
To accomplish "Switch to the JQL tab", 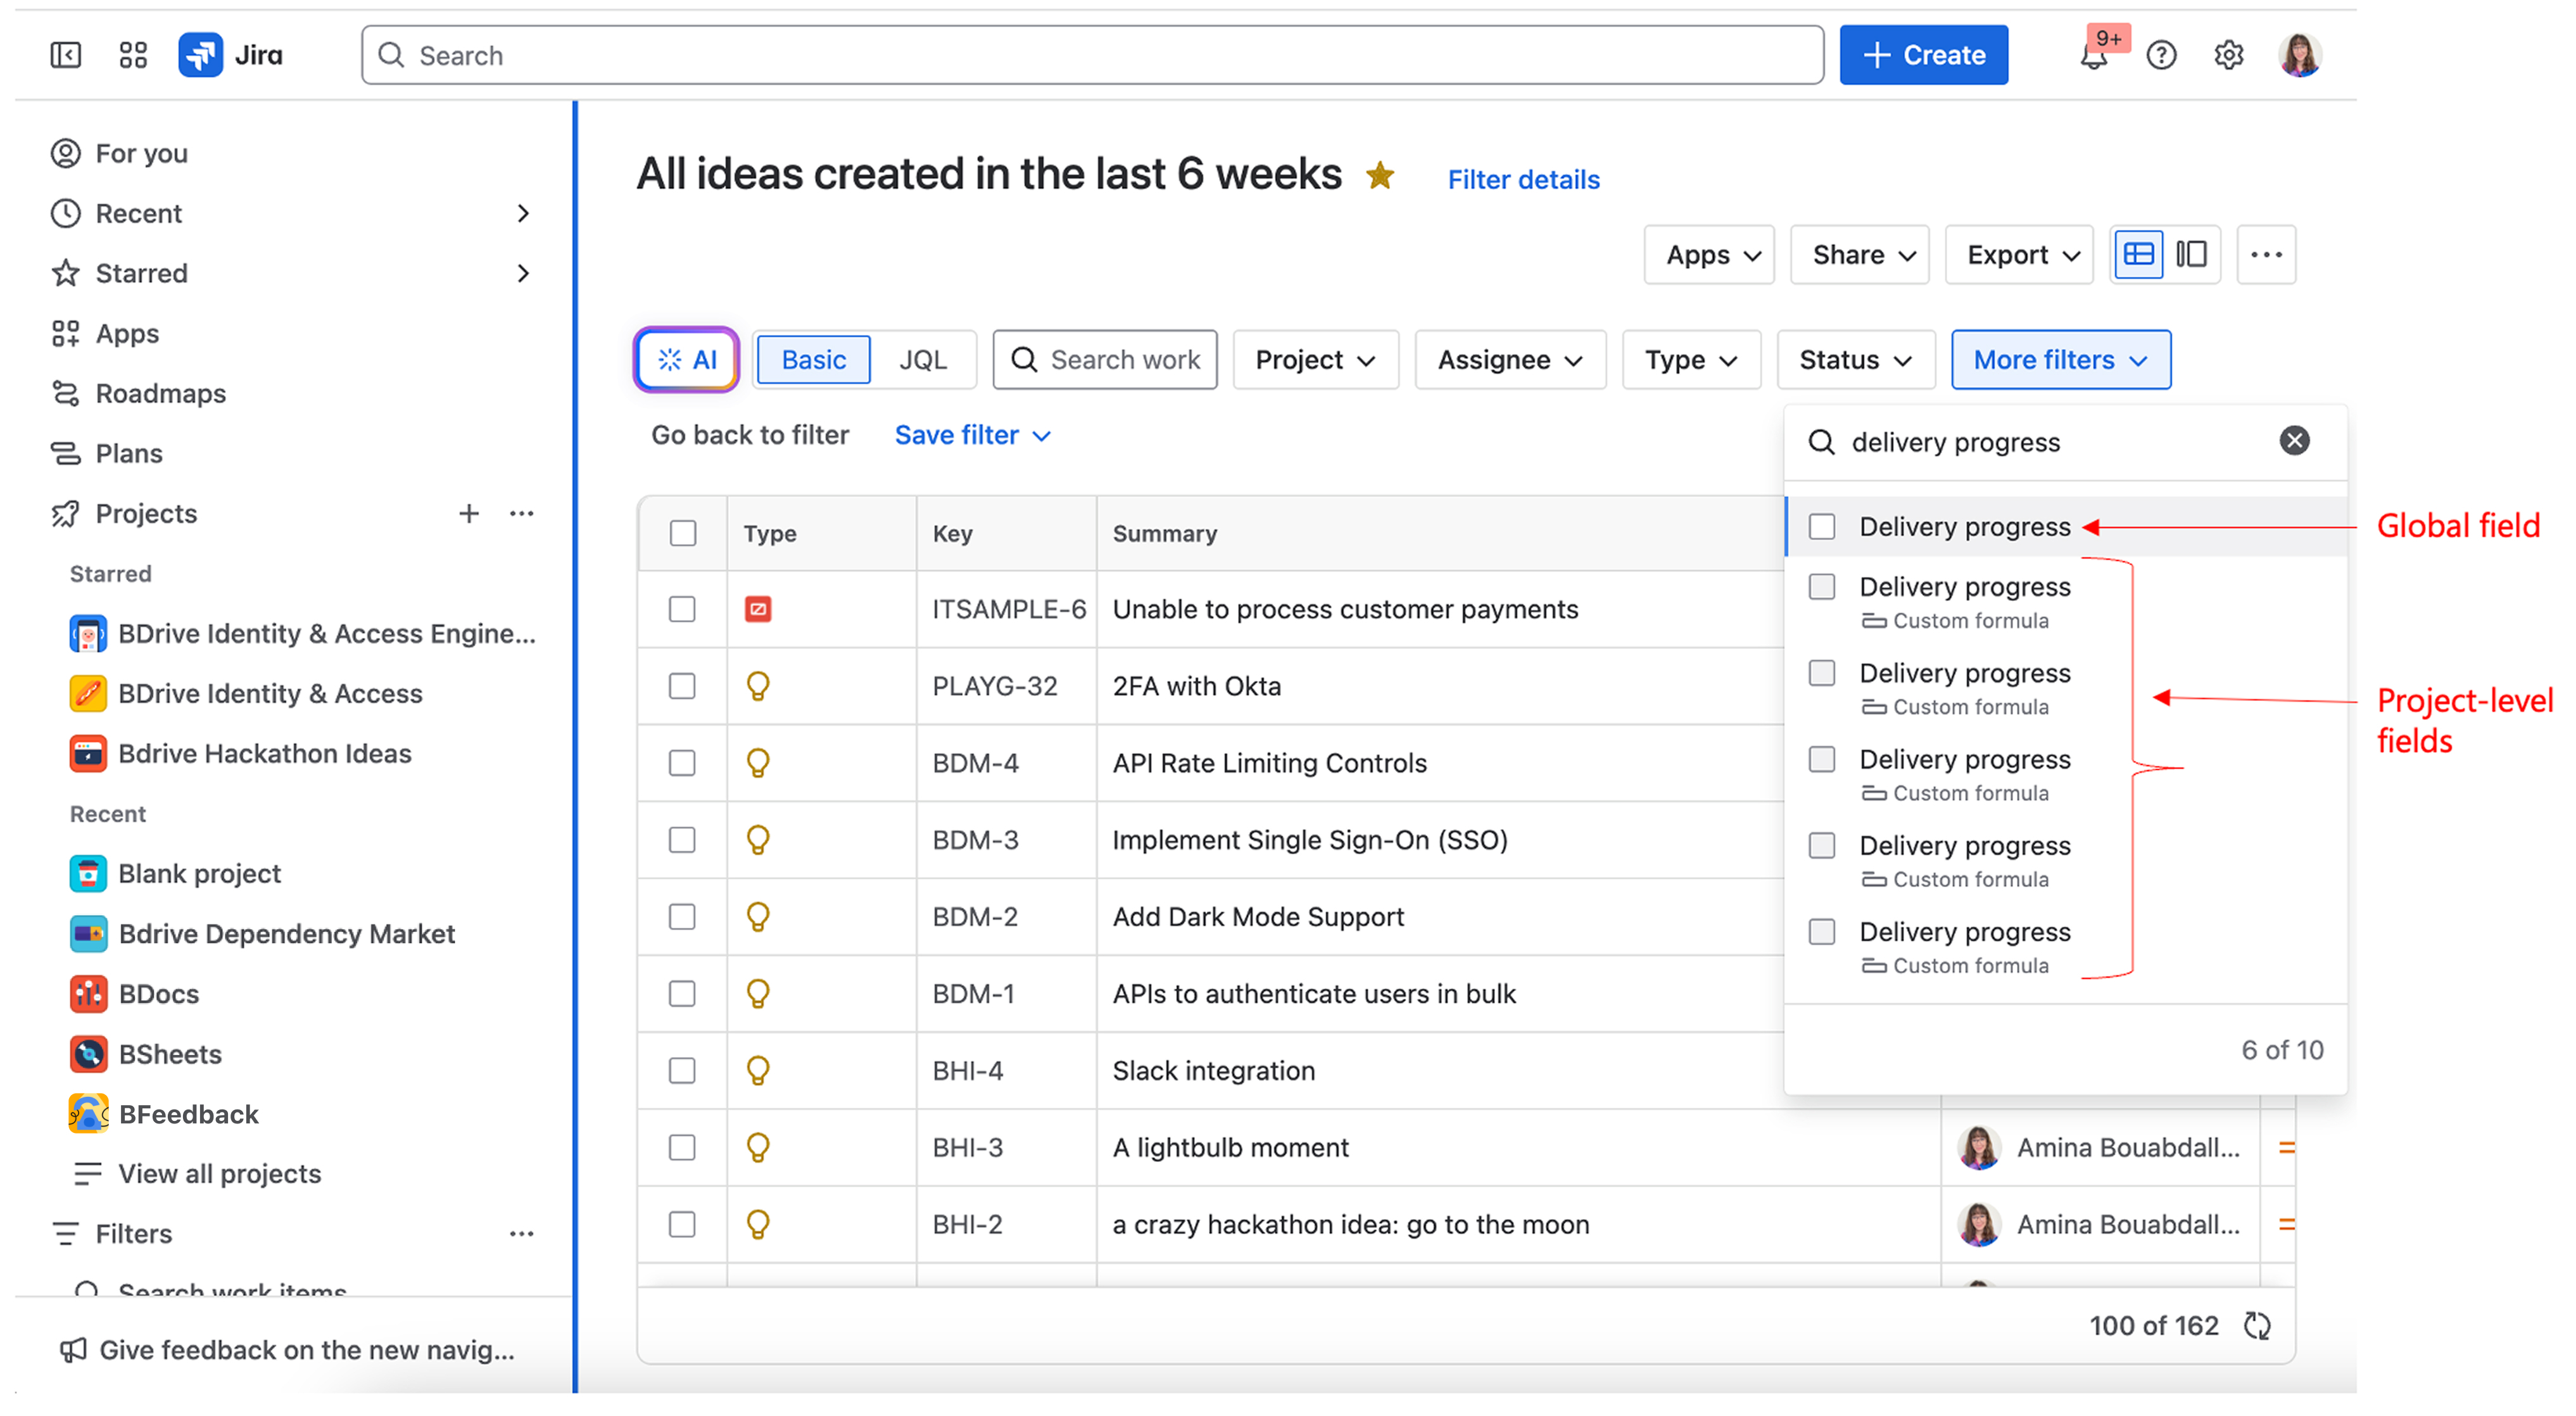I will click(923, 359).
